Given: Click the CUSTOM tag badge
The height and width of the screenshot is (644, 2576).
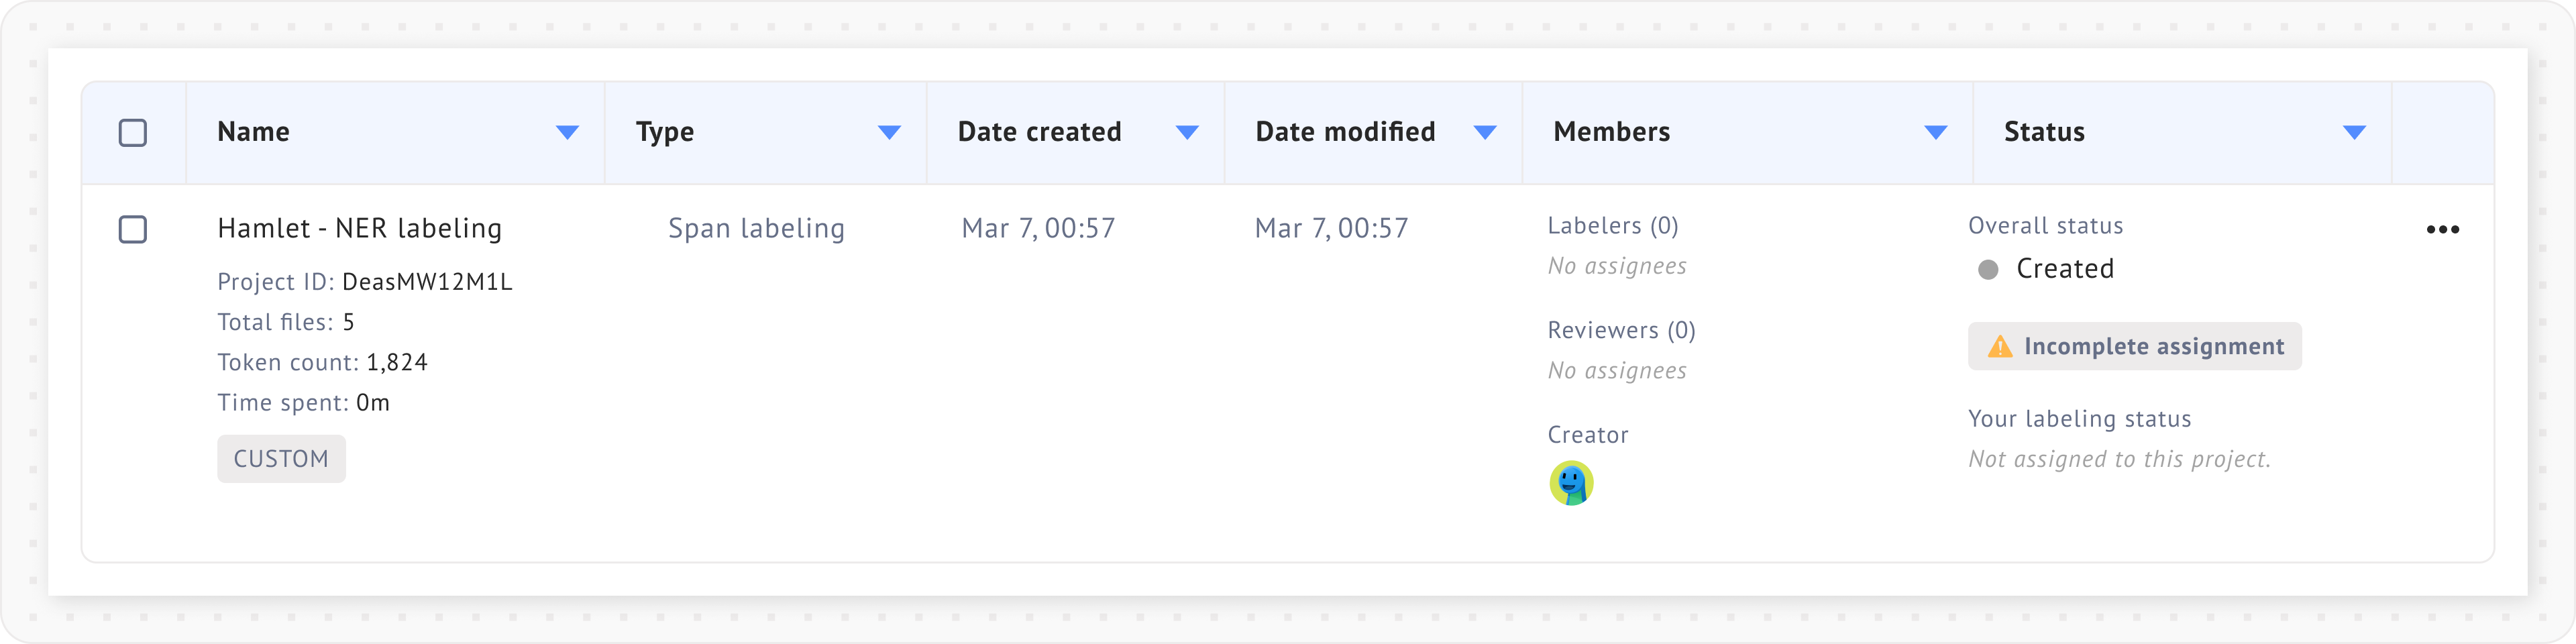Looking at the screenshot, I should point(281,459).
